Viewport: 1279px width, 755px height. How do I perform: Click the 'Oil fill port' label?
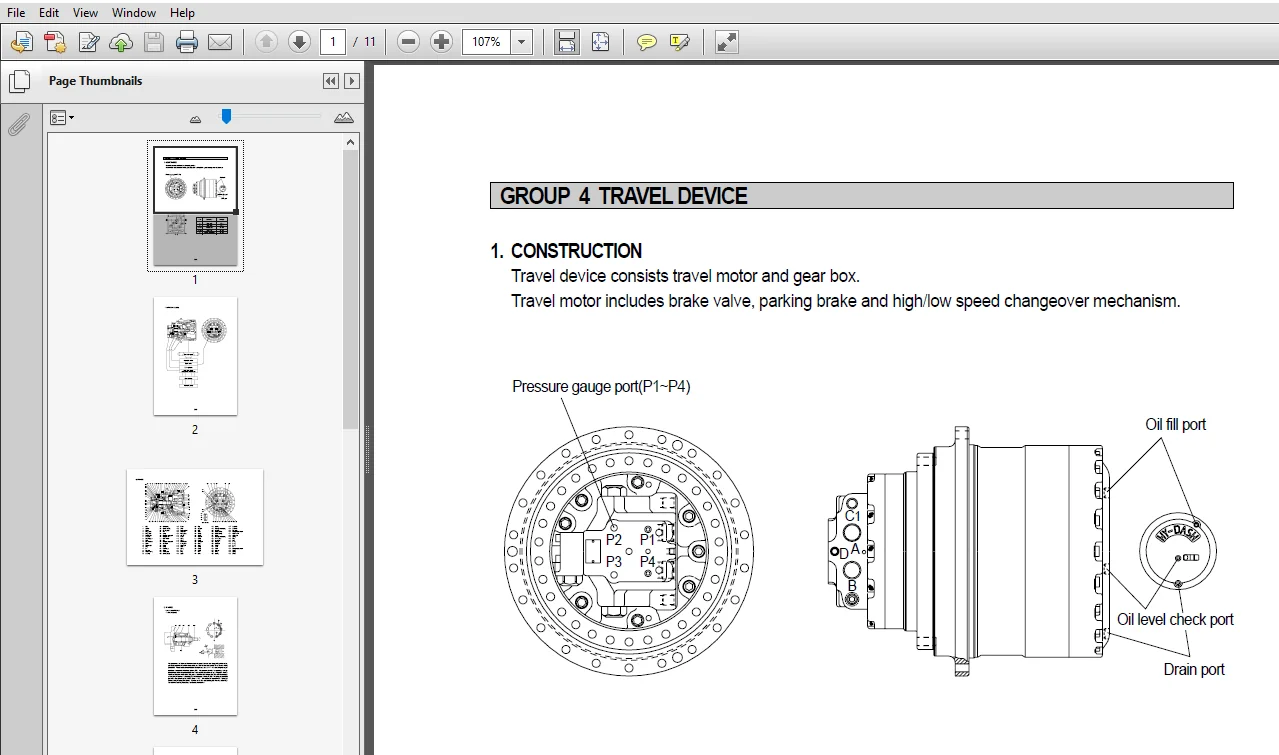(1176, 424)
